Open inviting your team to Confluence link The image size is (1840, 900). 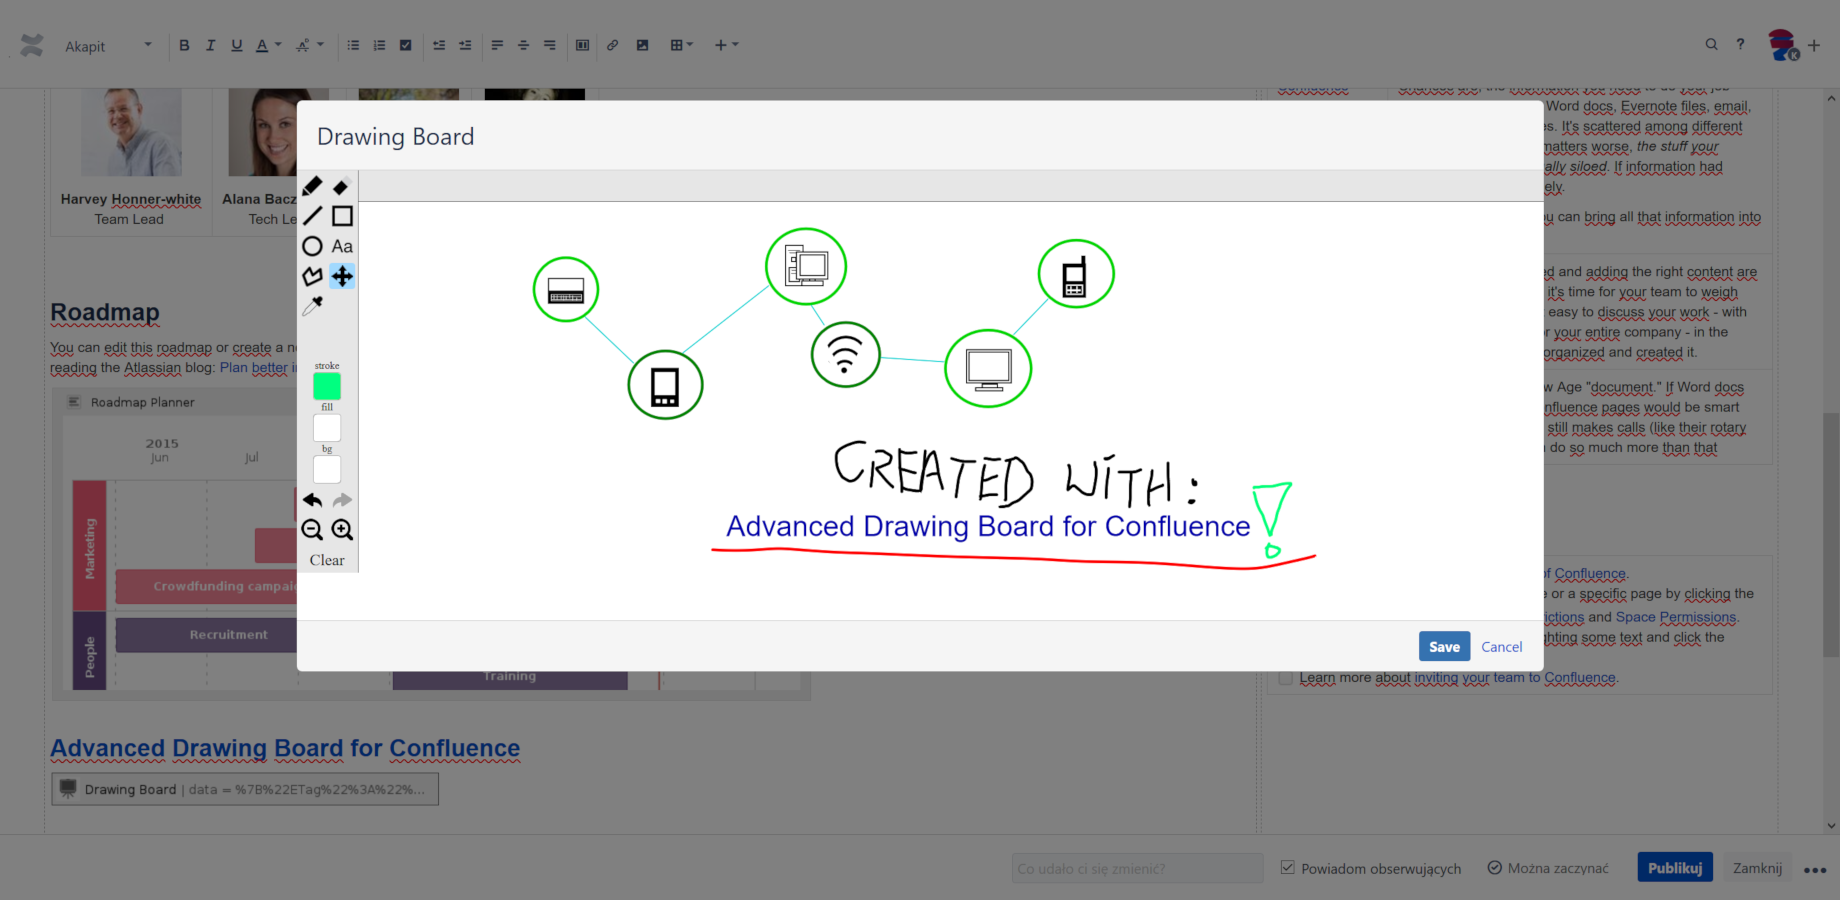point(1514,678)
